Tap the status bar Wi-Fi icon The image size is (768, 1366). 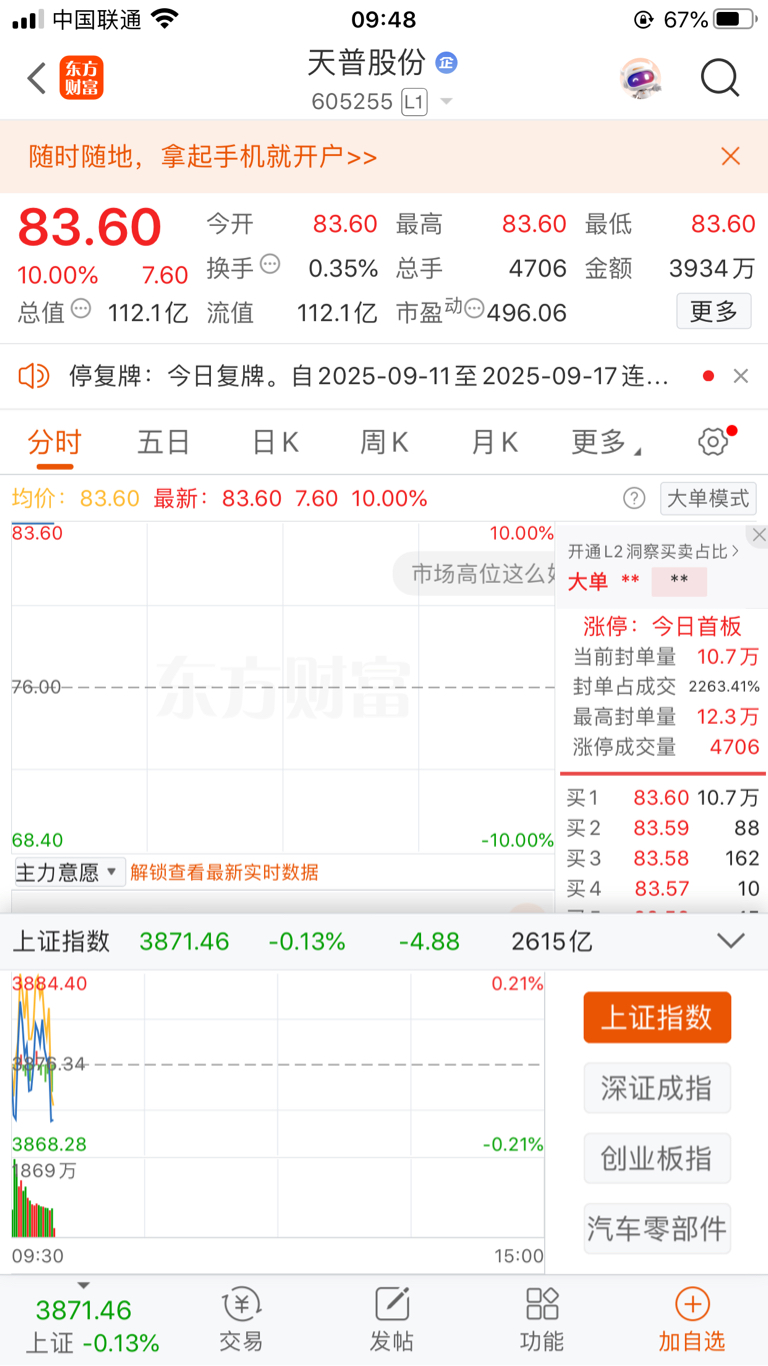165,19
